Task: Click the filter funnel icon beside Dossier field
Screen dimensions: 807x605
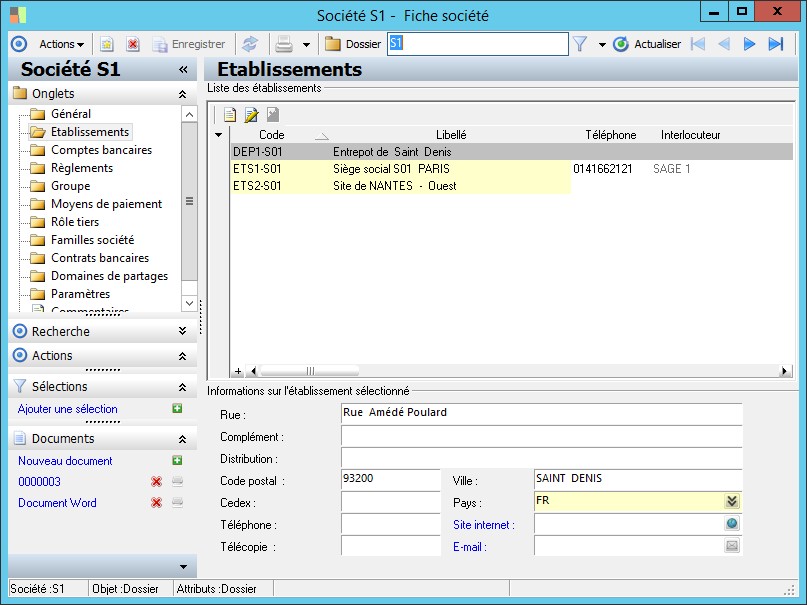Action: (579, 44)
